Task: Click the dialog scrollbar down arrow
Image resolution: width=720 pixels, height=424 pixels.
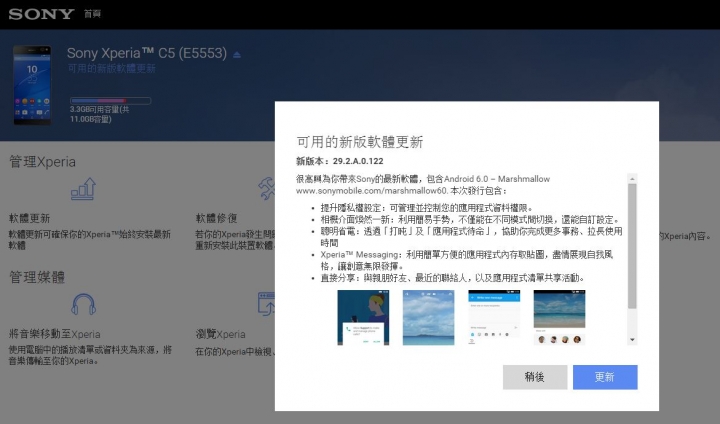Action: point(632,340)
